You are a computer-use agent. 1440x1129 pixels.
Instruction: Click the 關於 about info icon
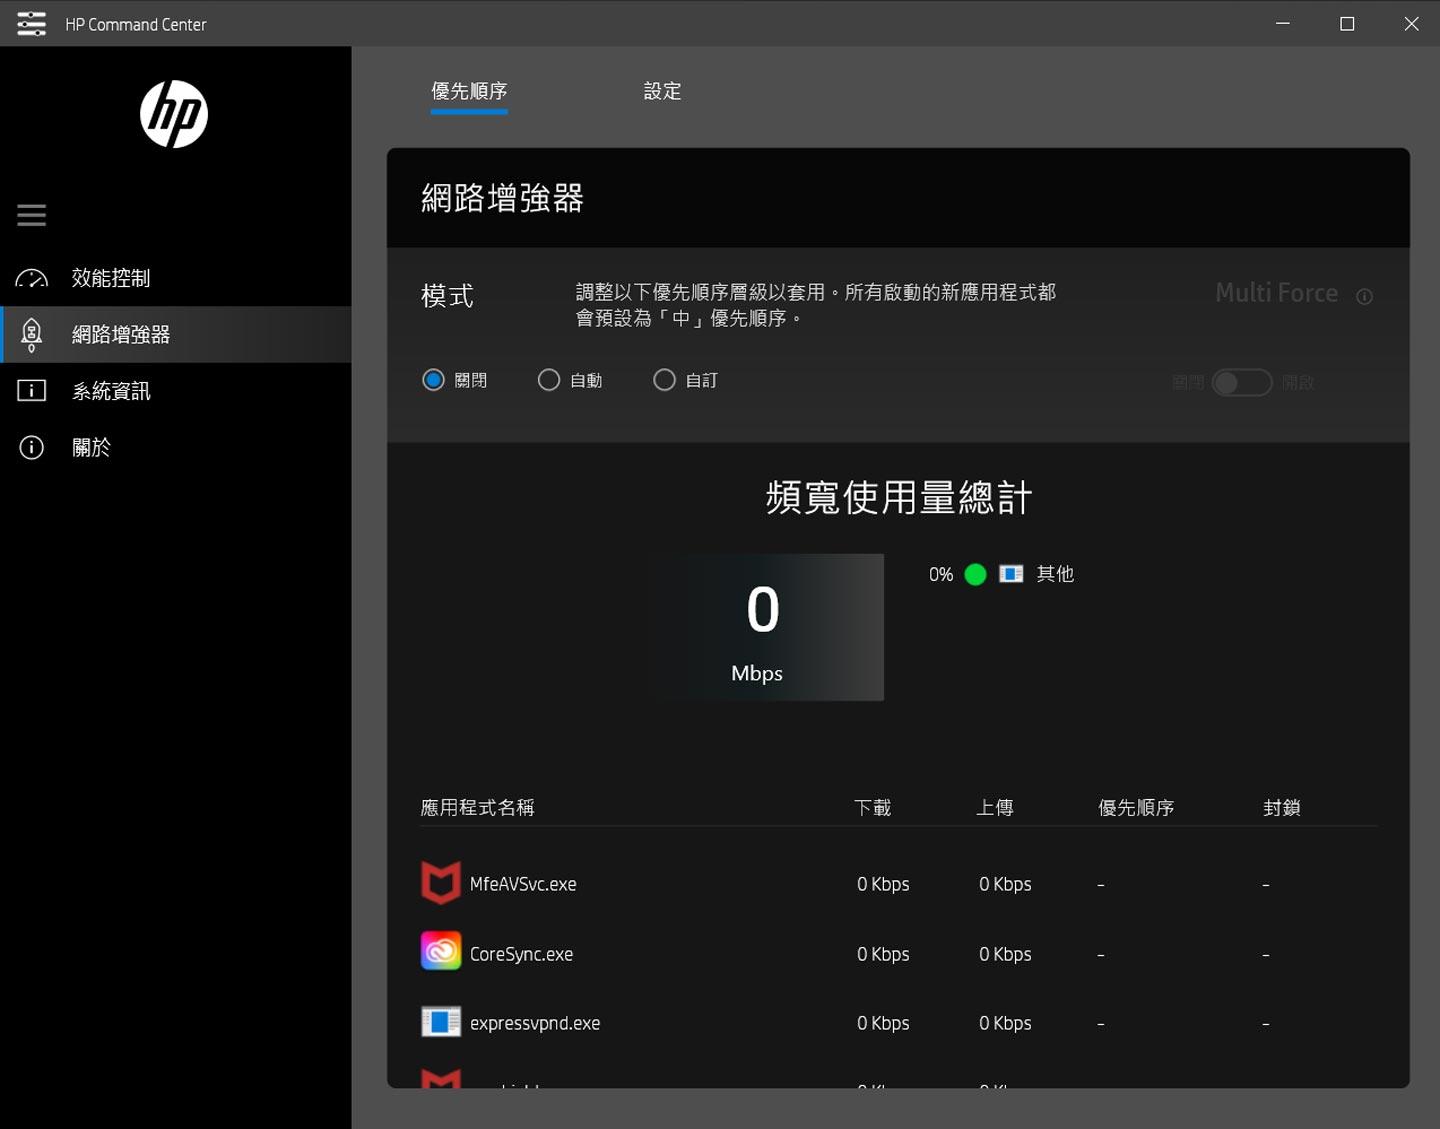point(31,447)
